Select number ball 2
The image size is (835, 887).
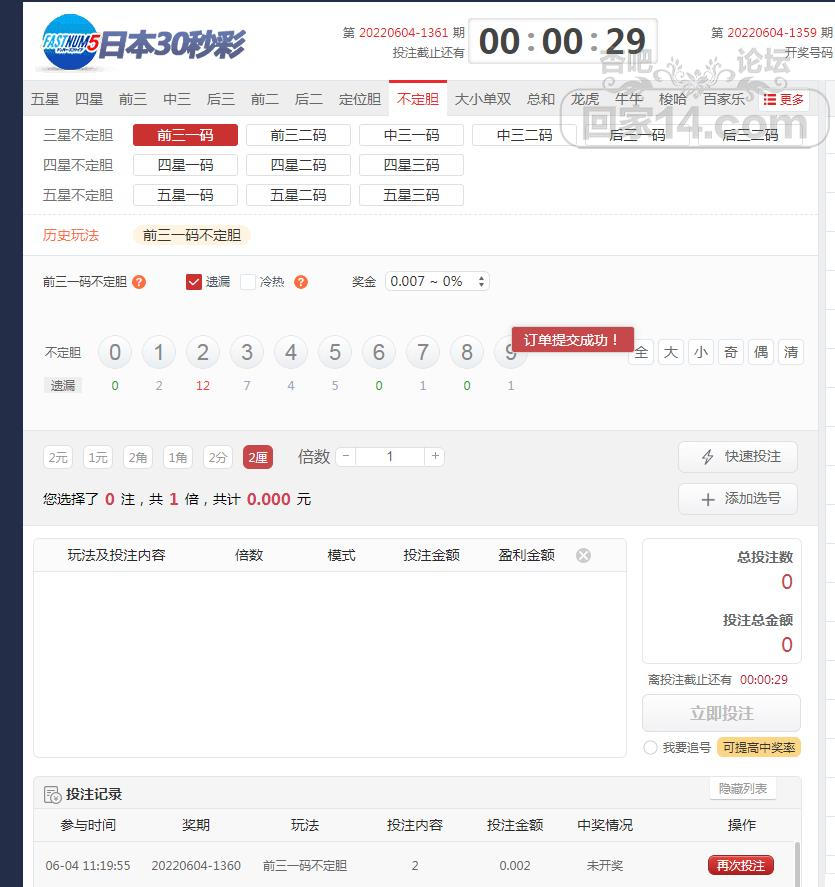pyautogui.click(x=203, y=352)
